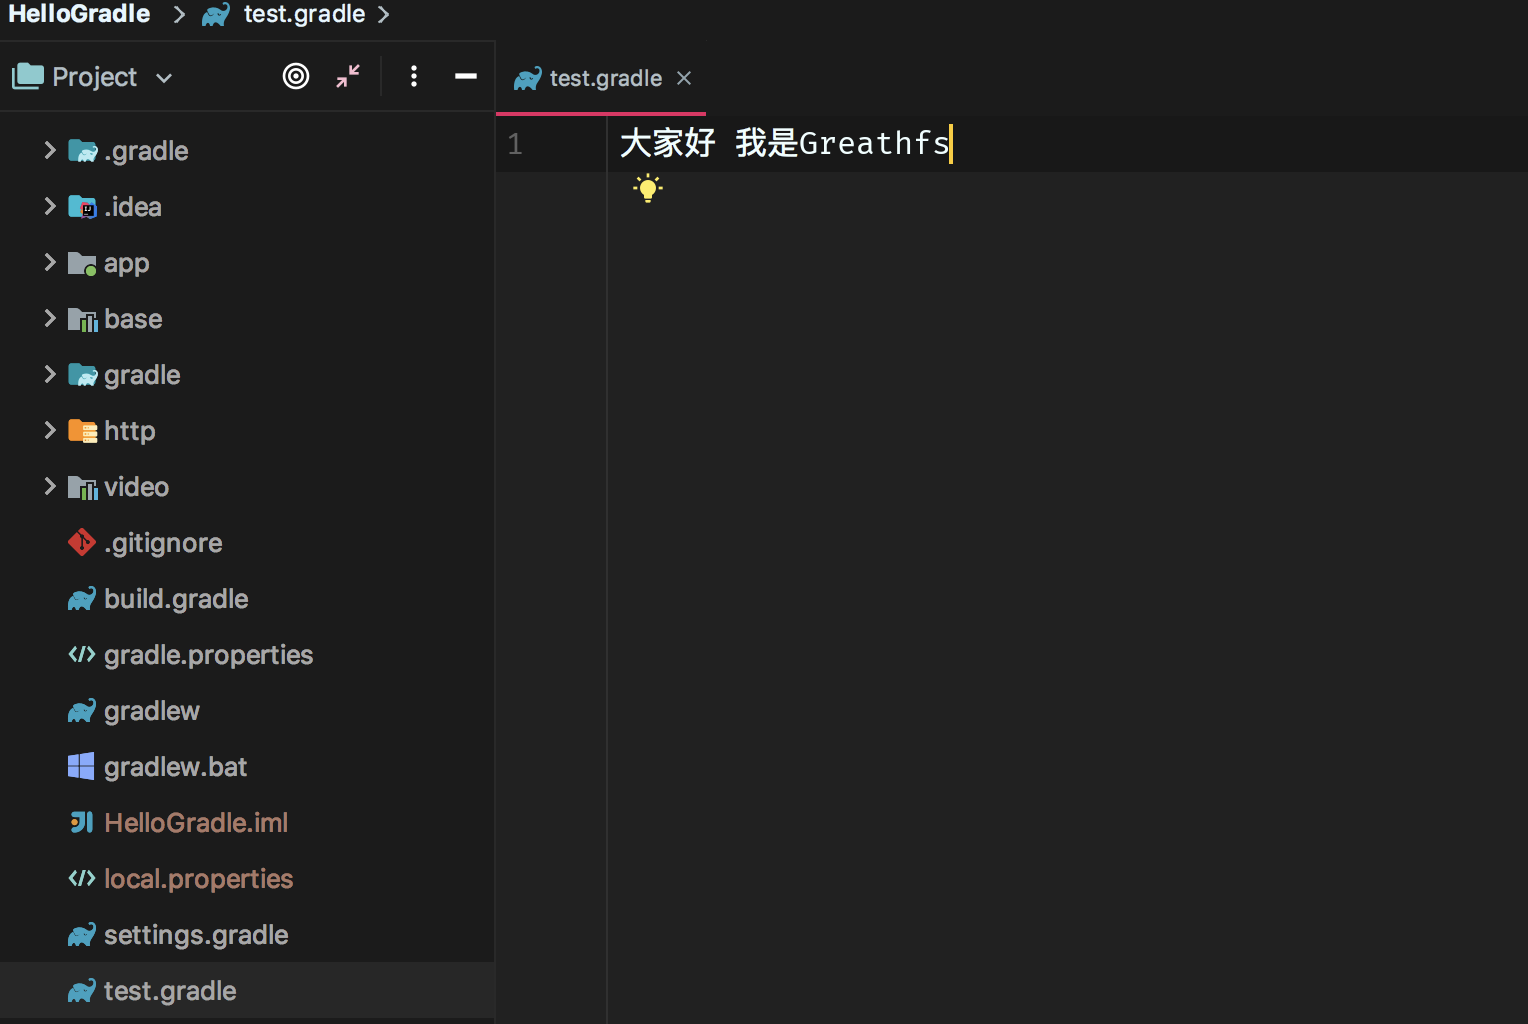The height and width of the screenshot is (1024, 1528).
Task: Open the Project view dropdown
Action: pyautogui.click(x=164, y=78)
